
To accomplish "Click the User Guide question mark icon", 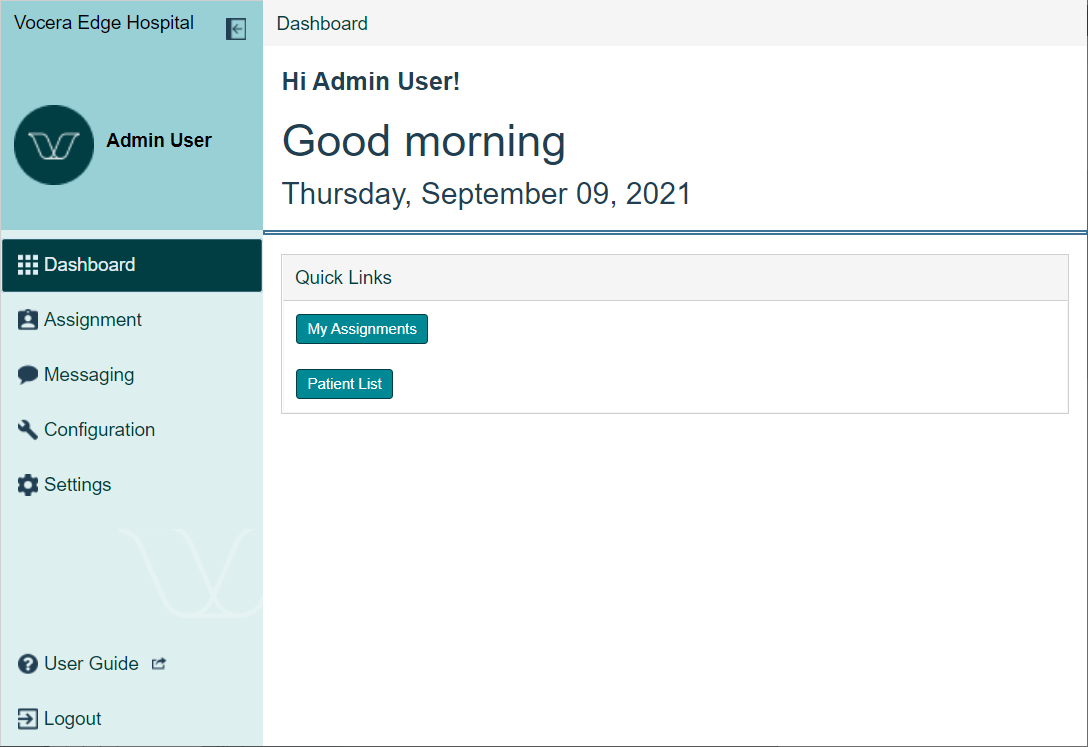I will point(28,664).
